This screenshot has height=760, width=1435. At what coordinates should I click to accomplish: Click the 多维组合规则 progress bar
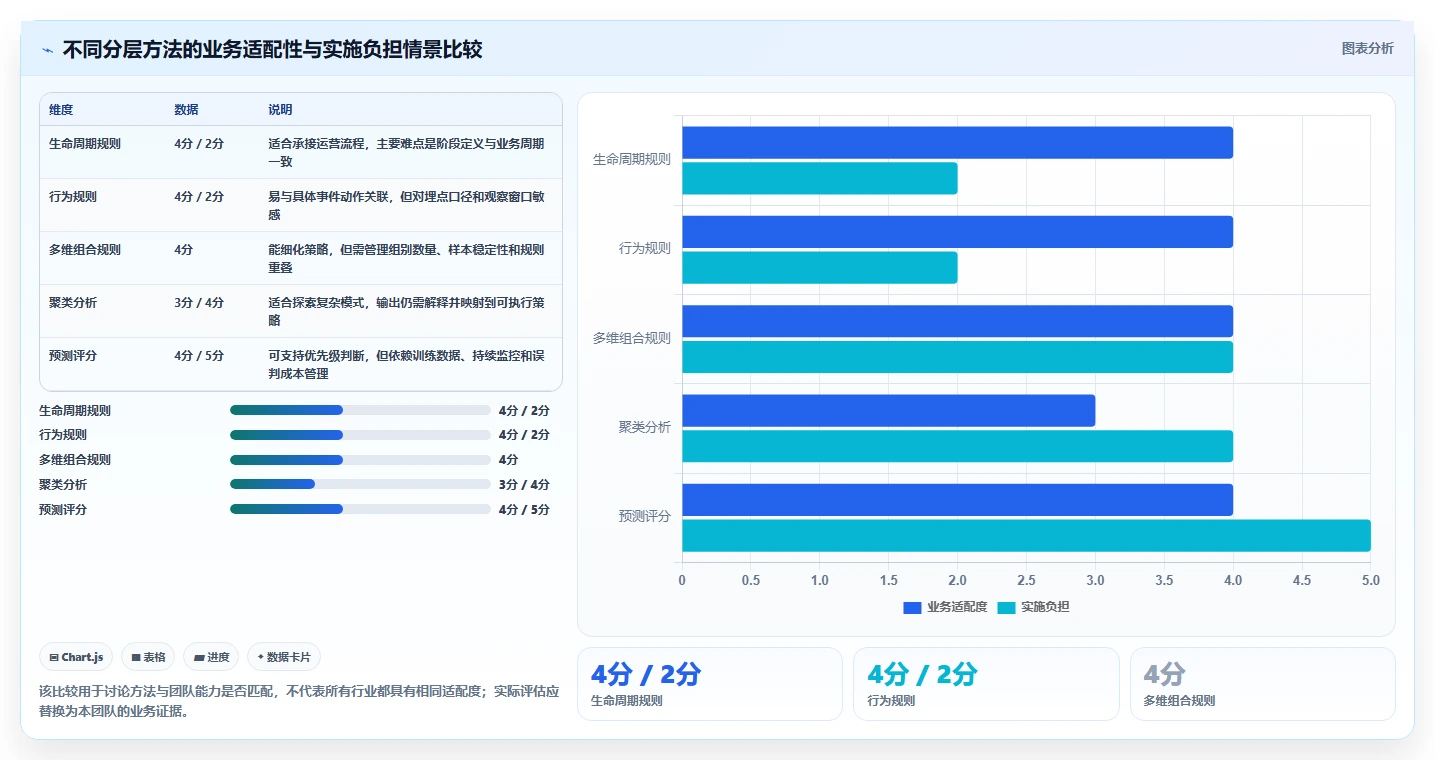(360, 460)
